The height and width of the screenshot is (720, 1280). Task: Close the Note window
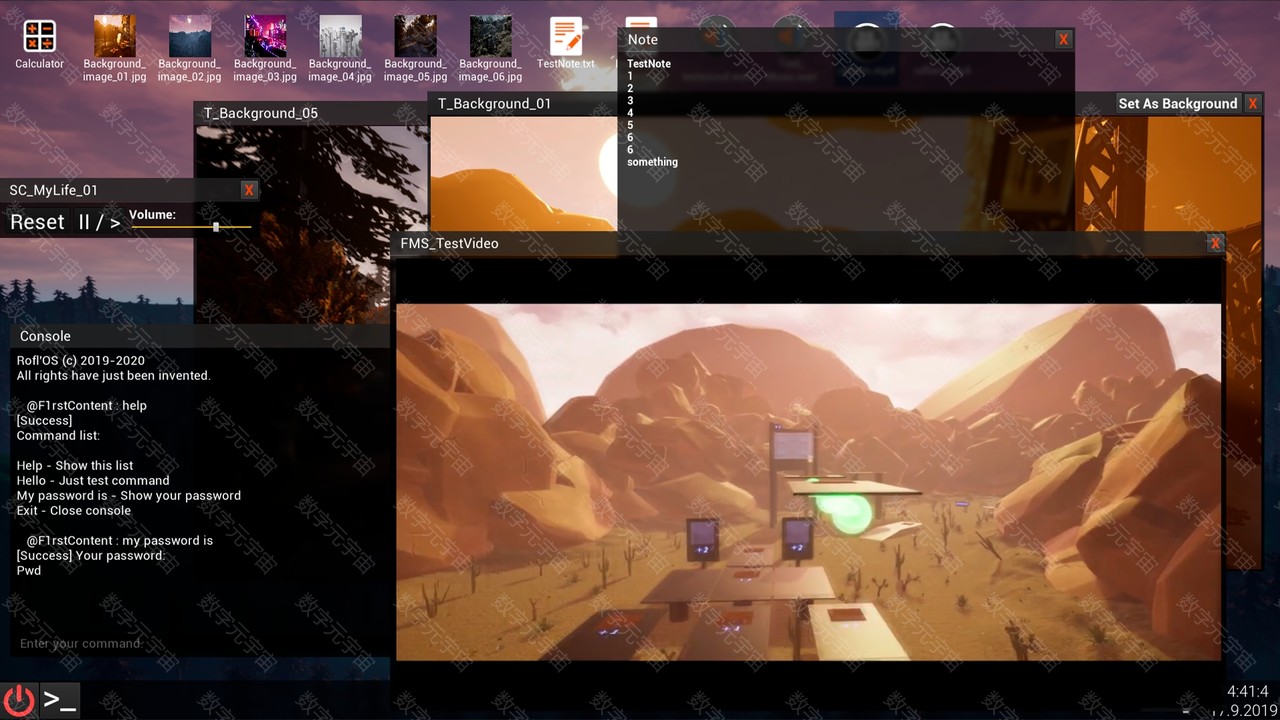click(x=1063, y=40)
